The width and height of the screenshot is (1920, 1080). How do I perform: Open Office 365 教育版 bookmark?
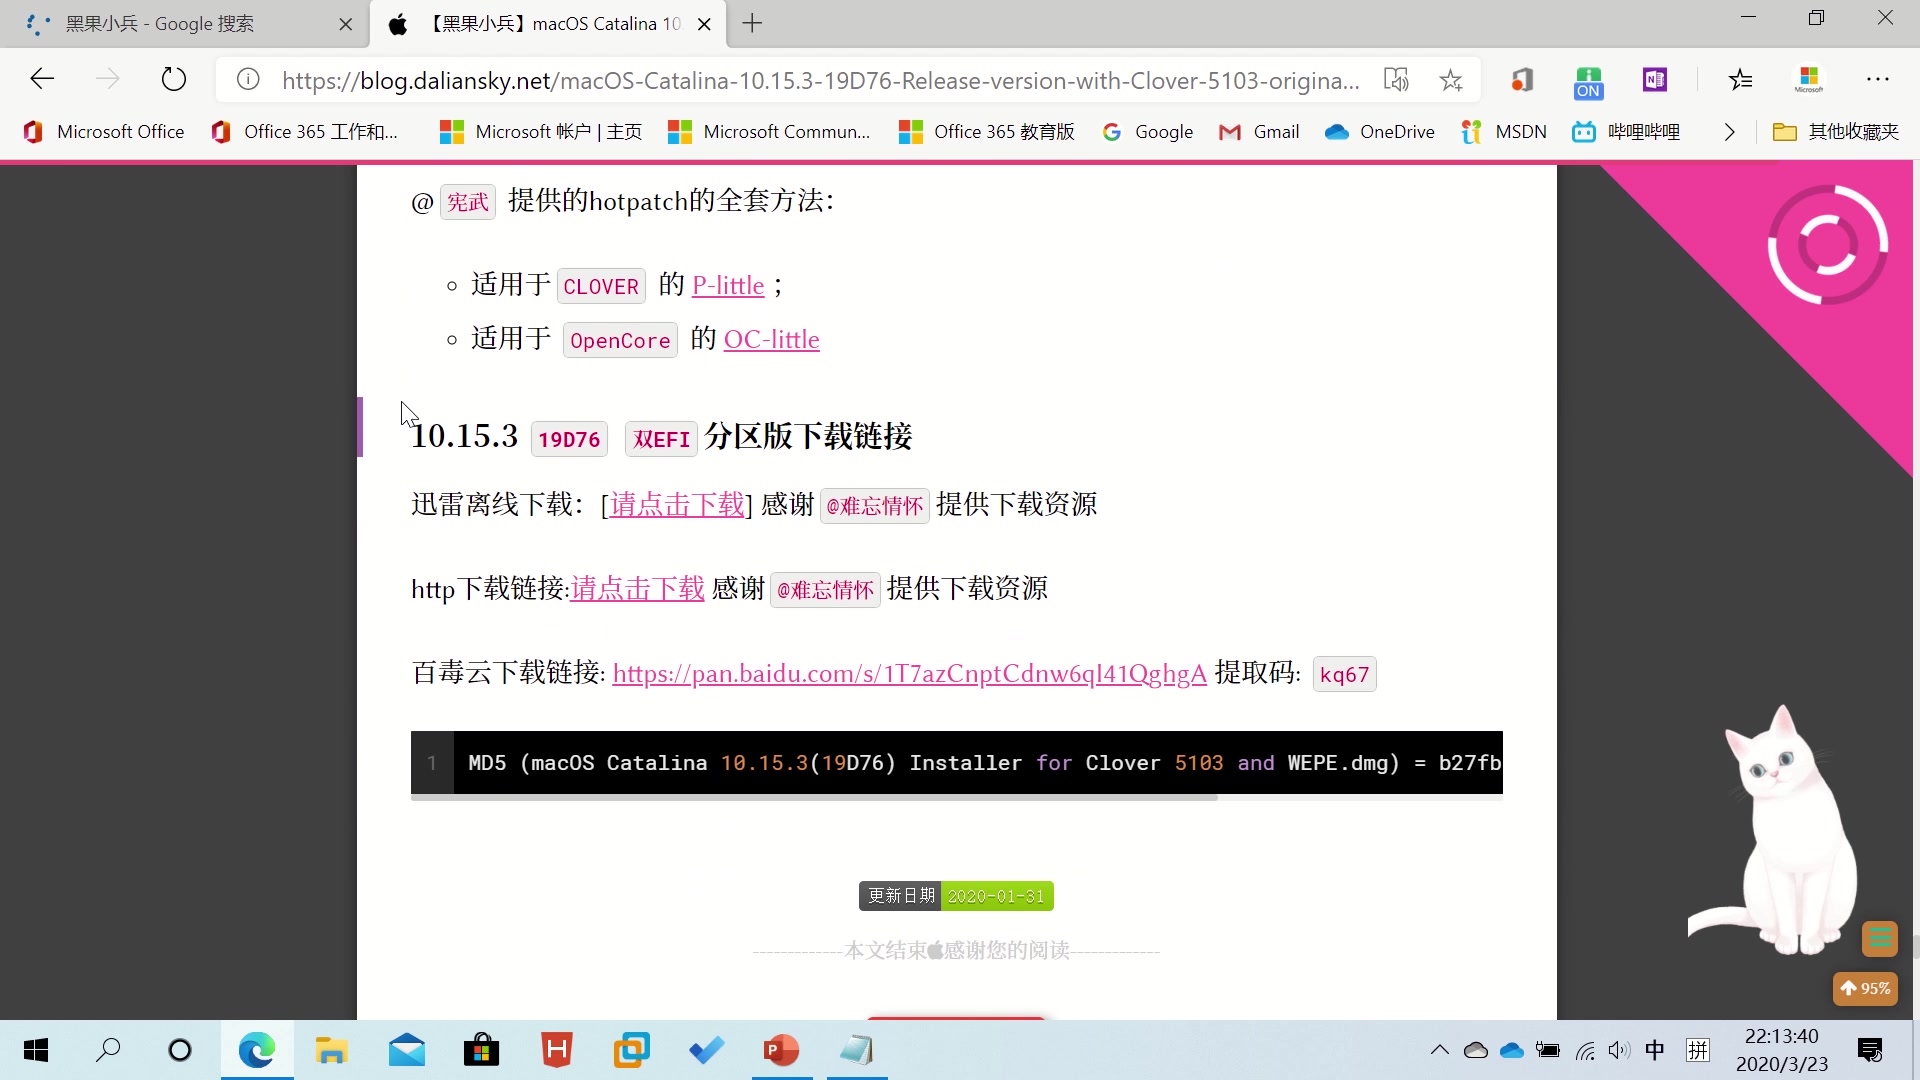987,132
